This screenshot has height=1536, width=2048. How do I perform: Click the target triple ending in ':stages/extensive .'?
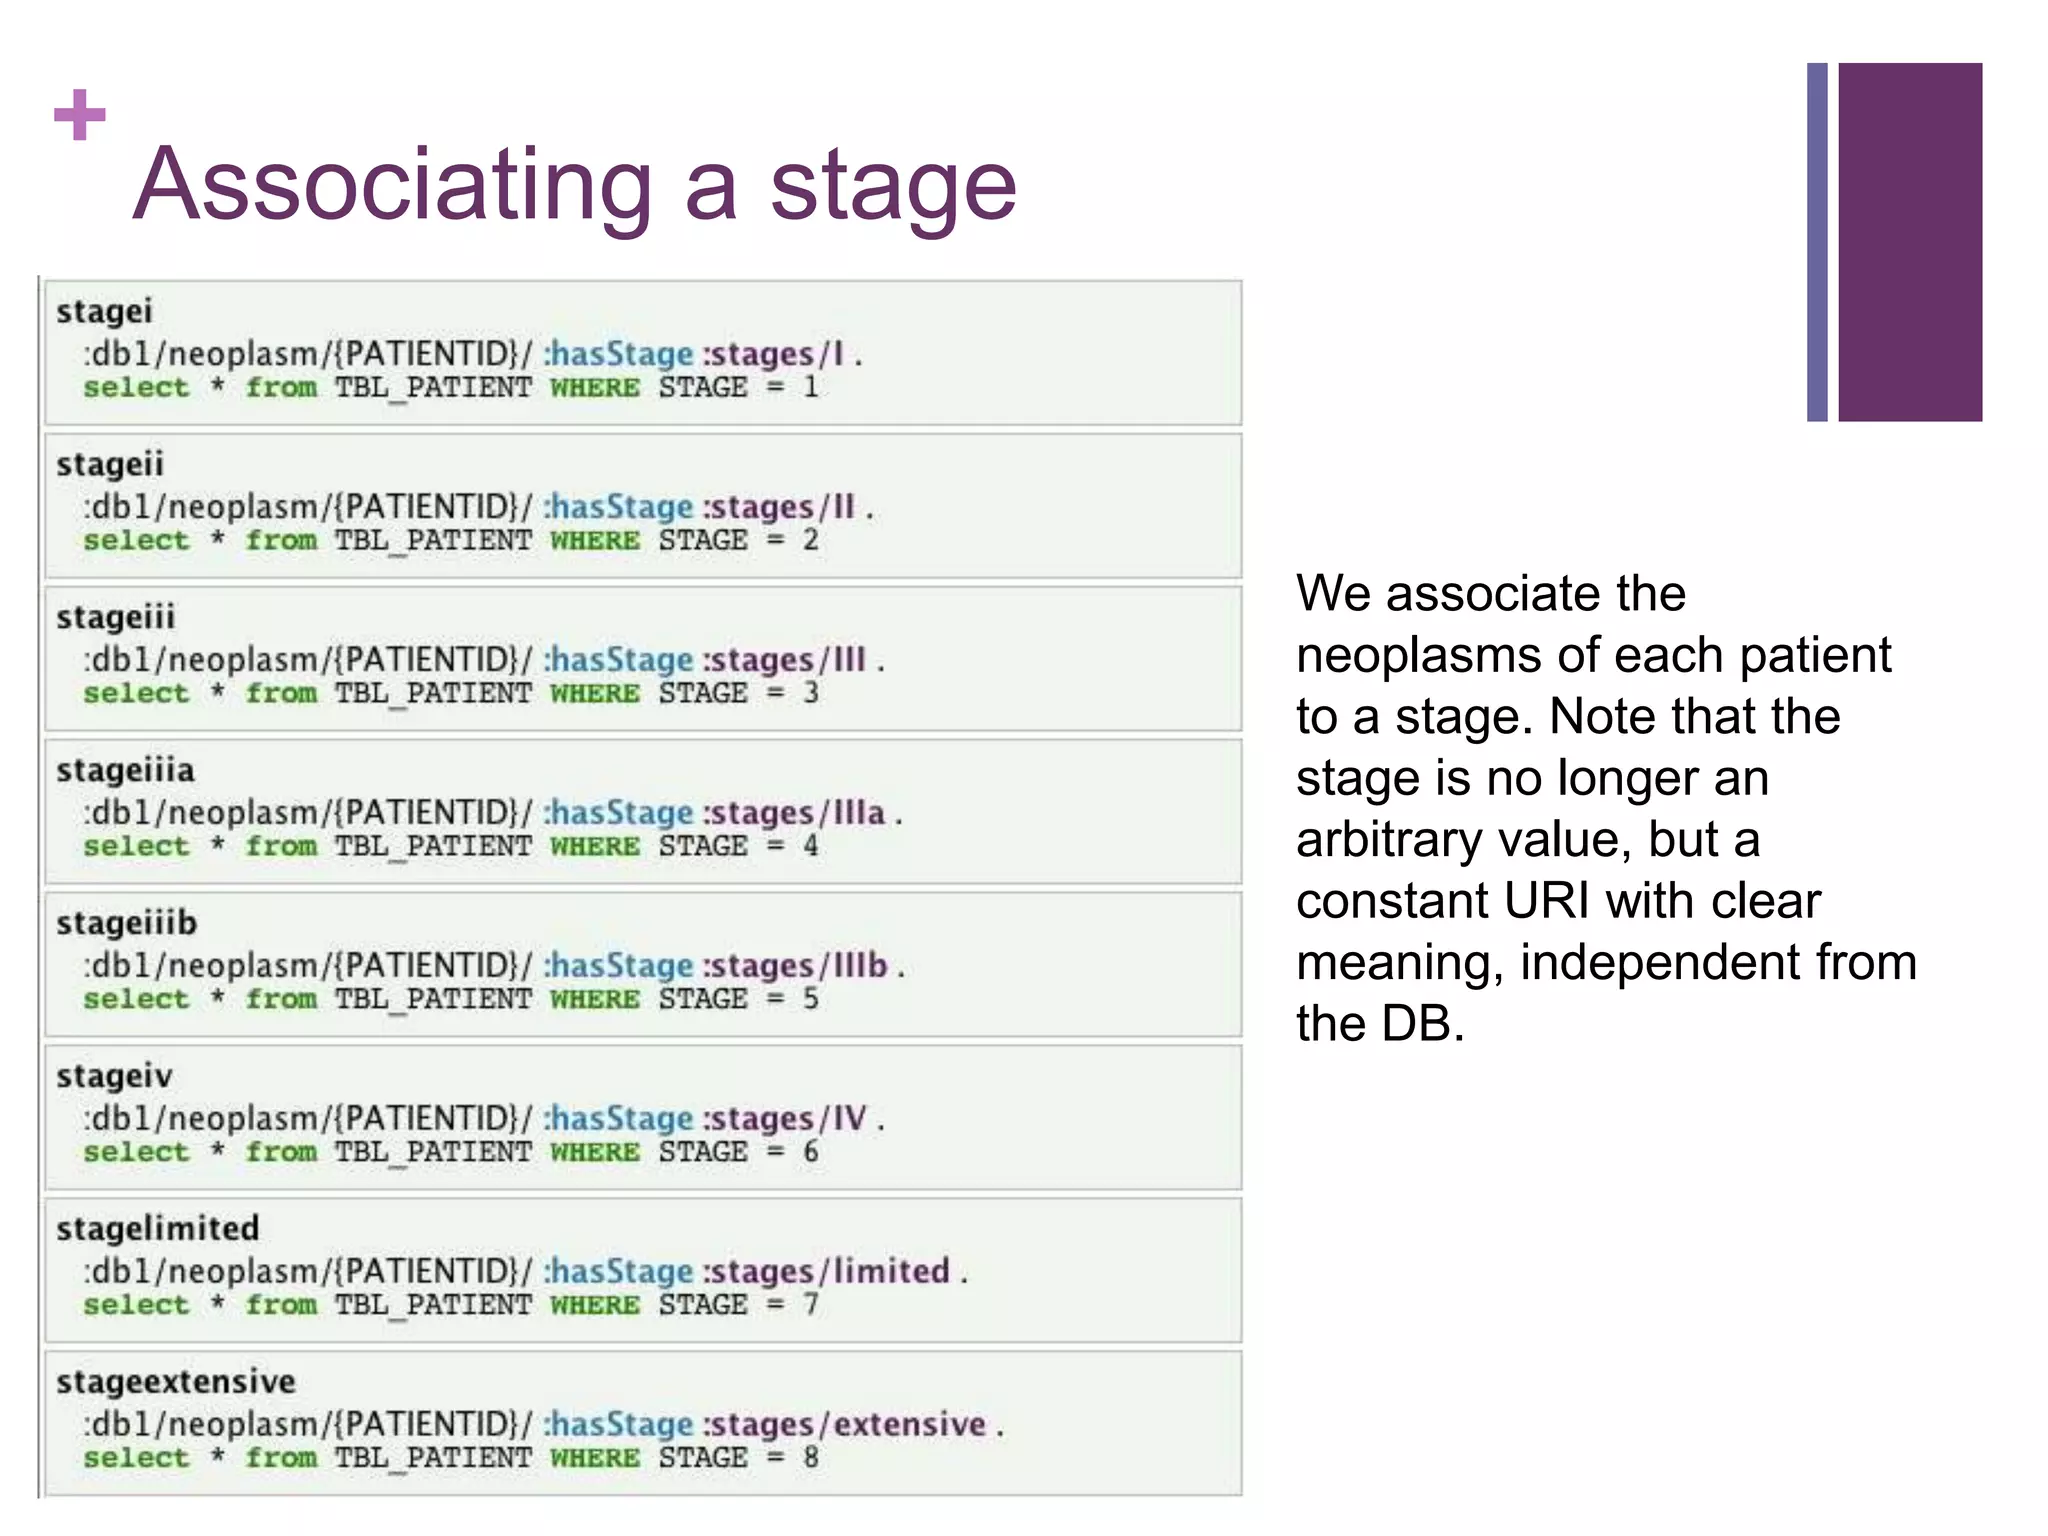click(544, 1424)
